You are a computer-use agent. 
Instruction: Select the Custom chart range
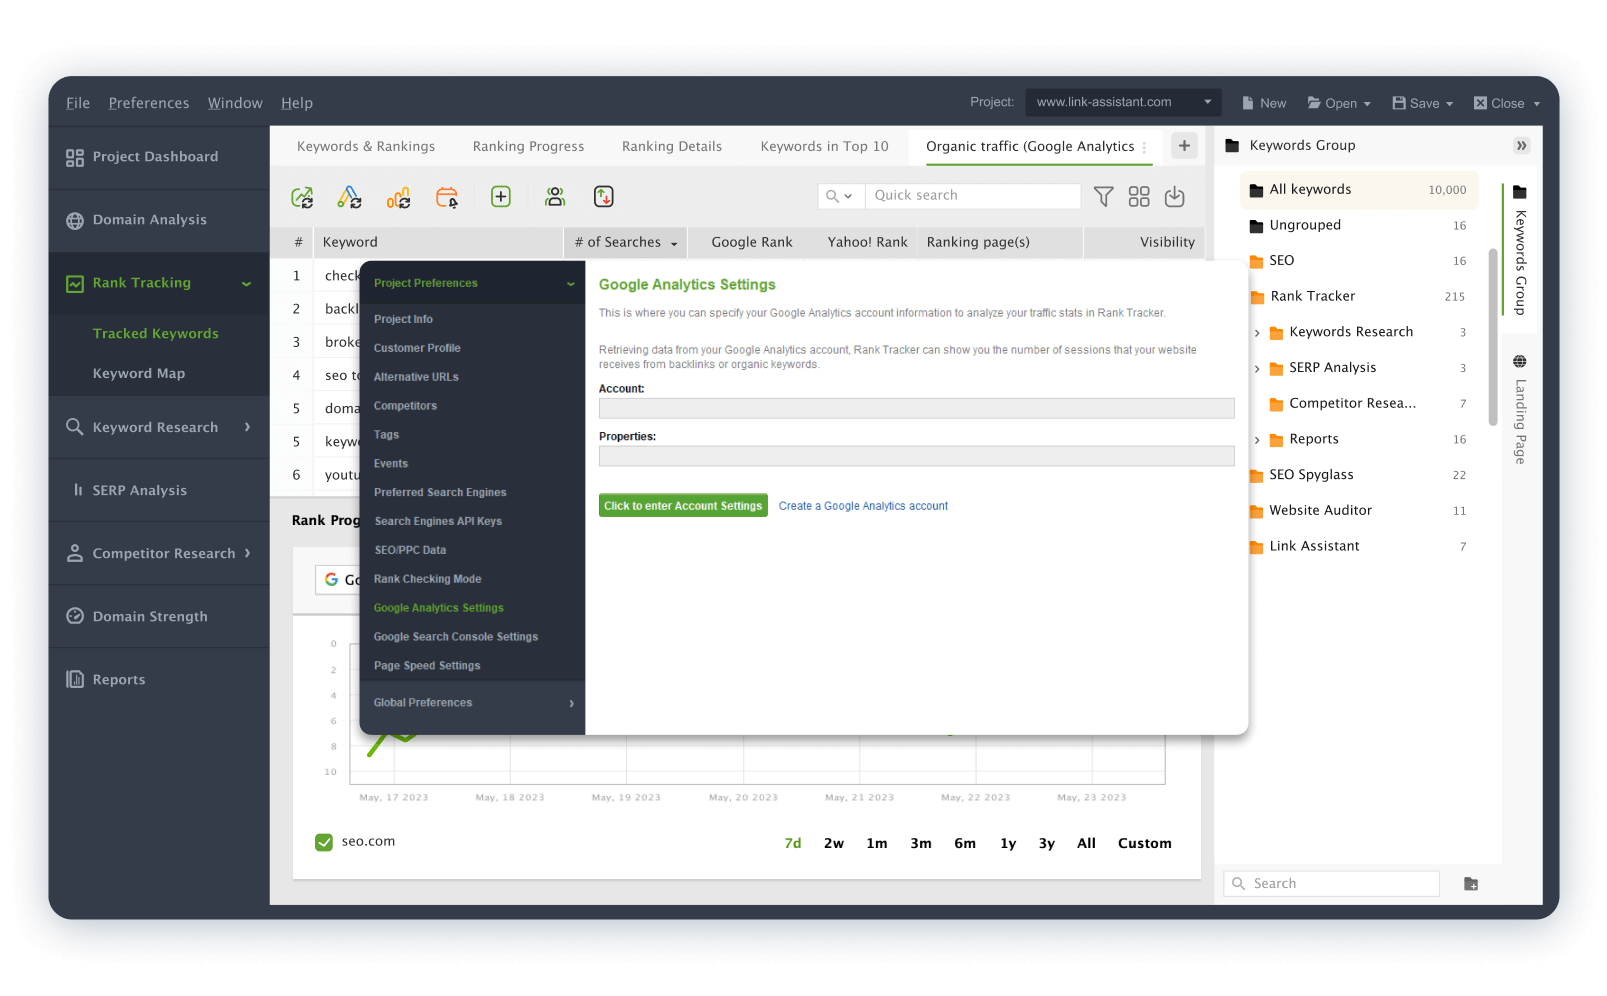point(1144,844)
